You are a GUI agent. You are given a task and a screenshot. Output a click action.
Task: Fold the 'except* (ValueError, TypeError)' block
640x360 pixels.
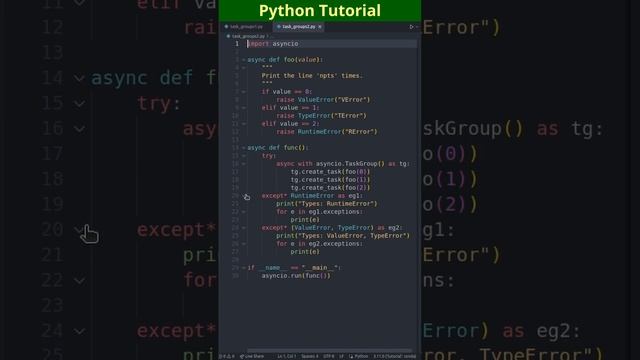coord(244,228)
